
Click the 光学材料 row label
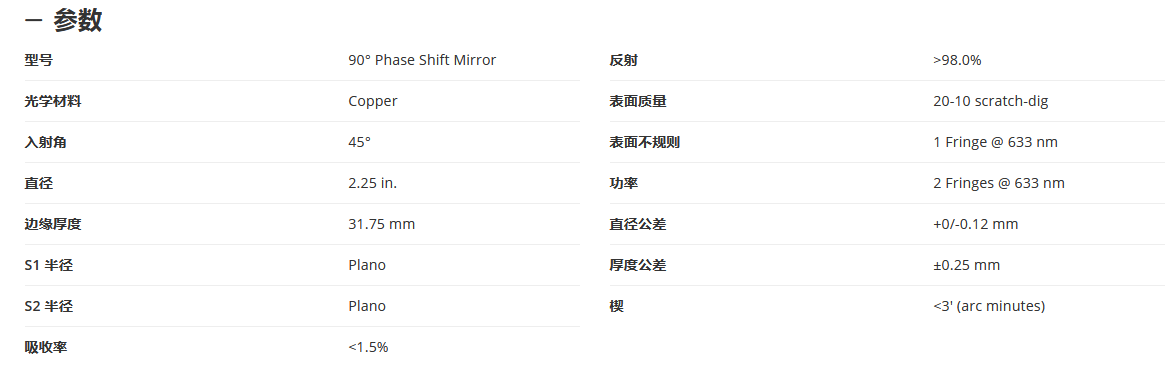(x=52, y=101)
